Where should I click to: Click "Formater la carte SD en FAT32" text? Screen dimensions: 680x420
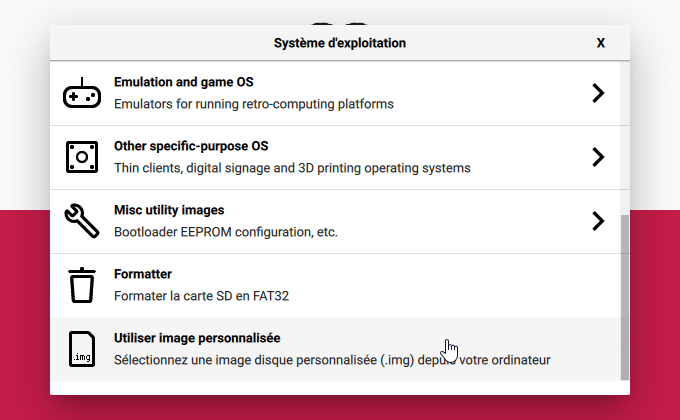(x=201, y=296)
